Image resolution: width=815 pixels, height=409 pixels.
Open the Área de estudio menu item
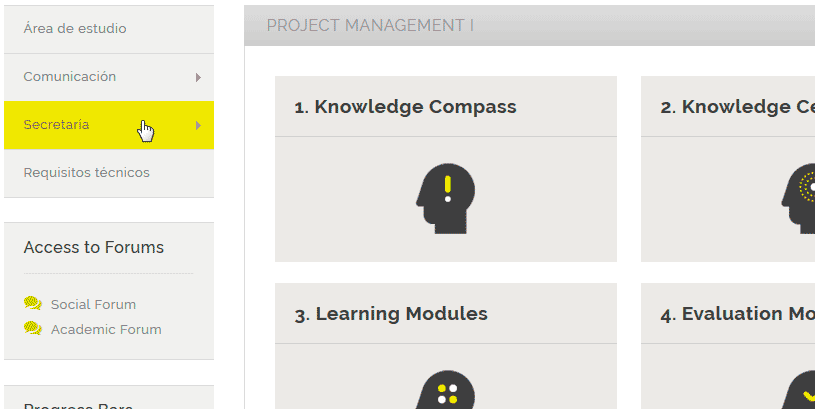[x=75, y=29]
